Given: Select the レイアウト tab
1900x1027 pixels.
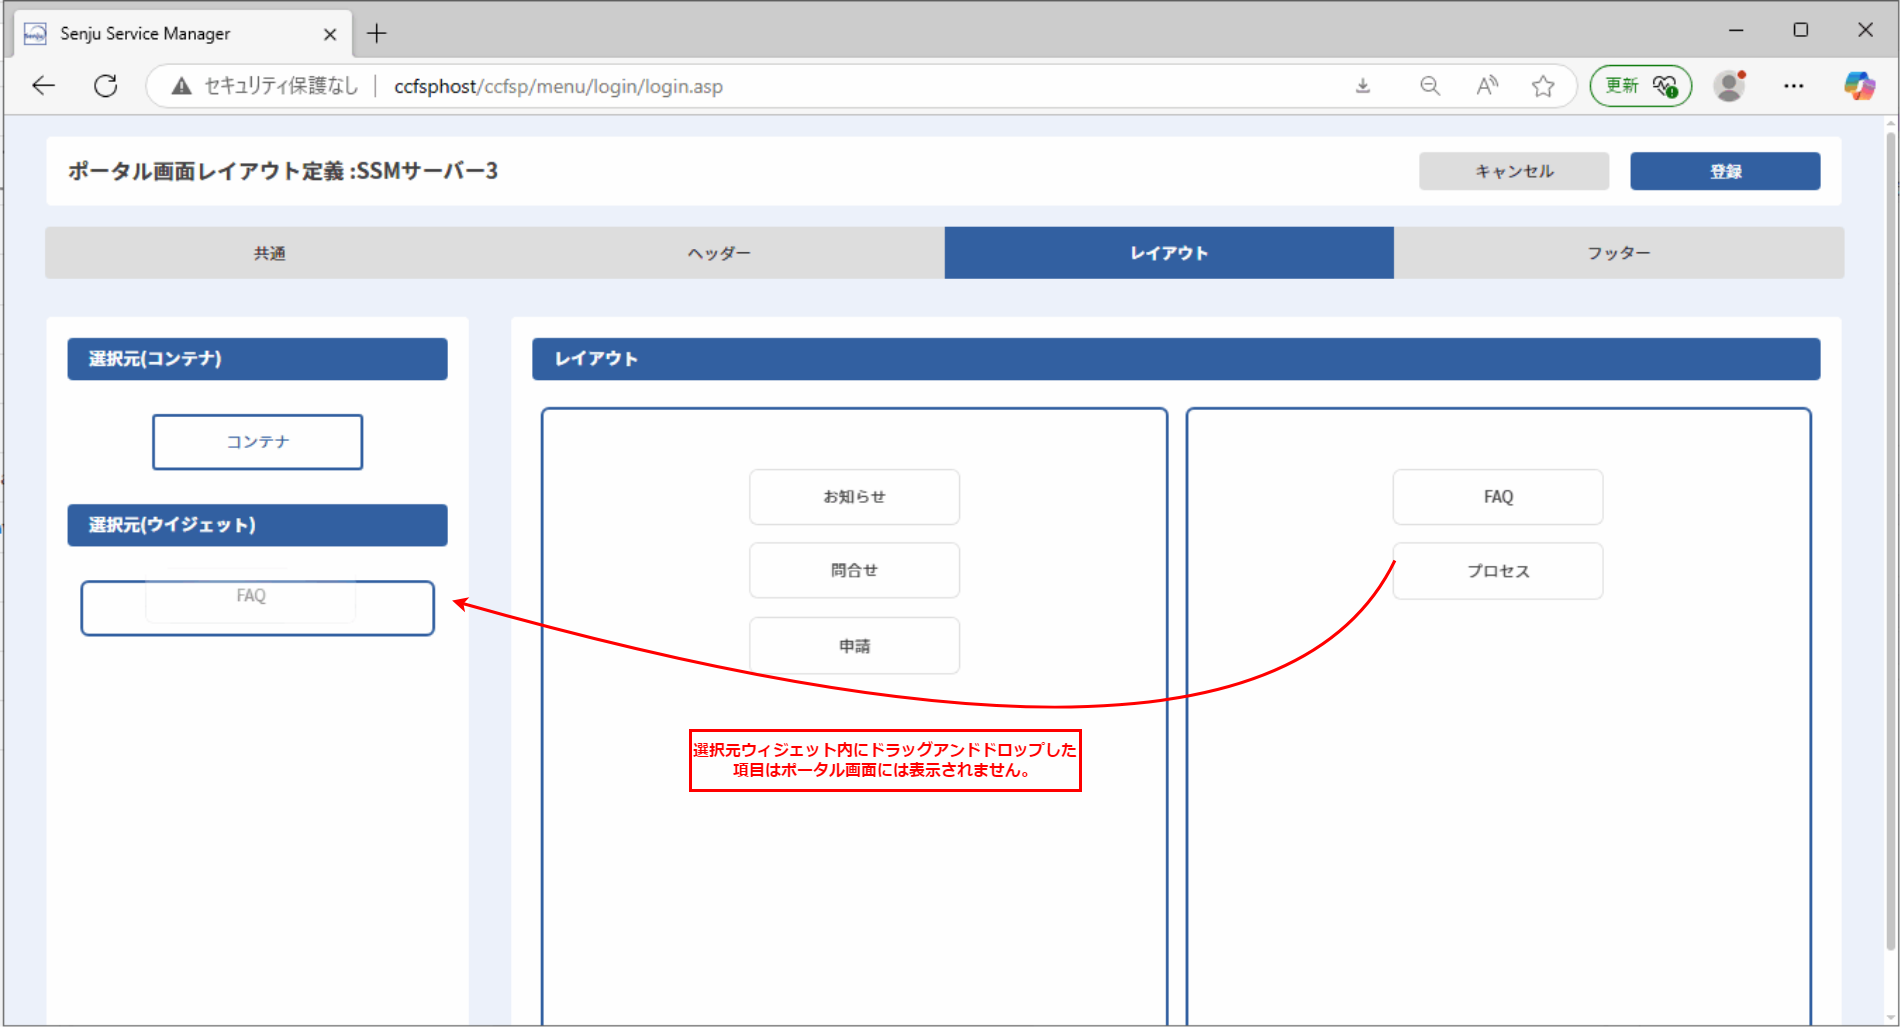Looking at the screenshot, I should tap(1169, 253).
